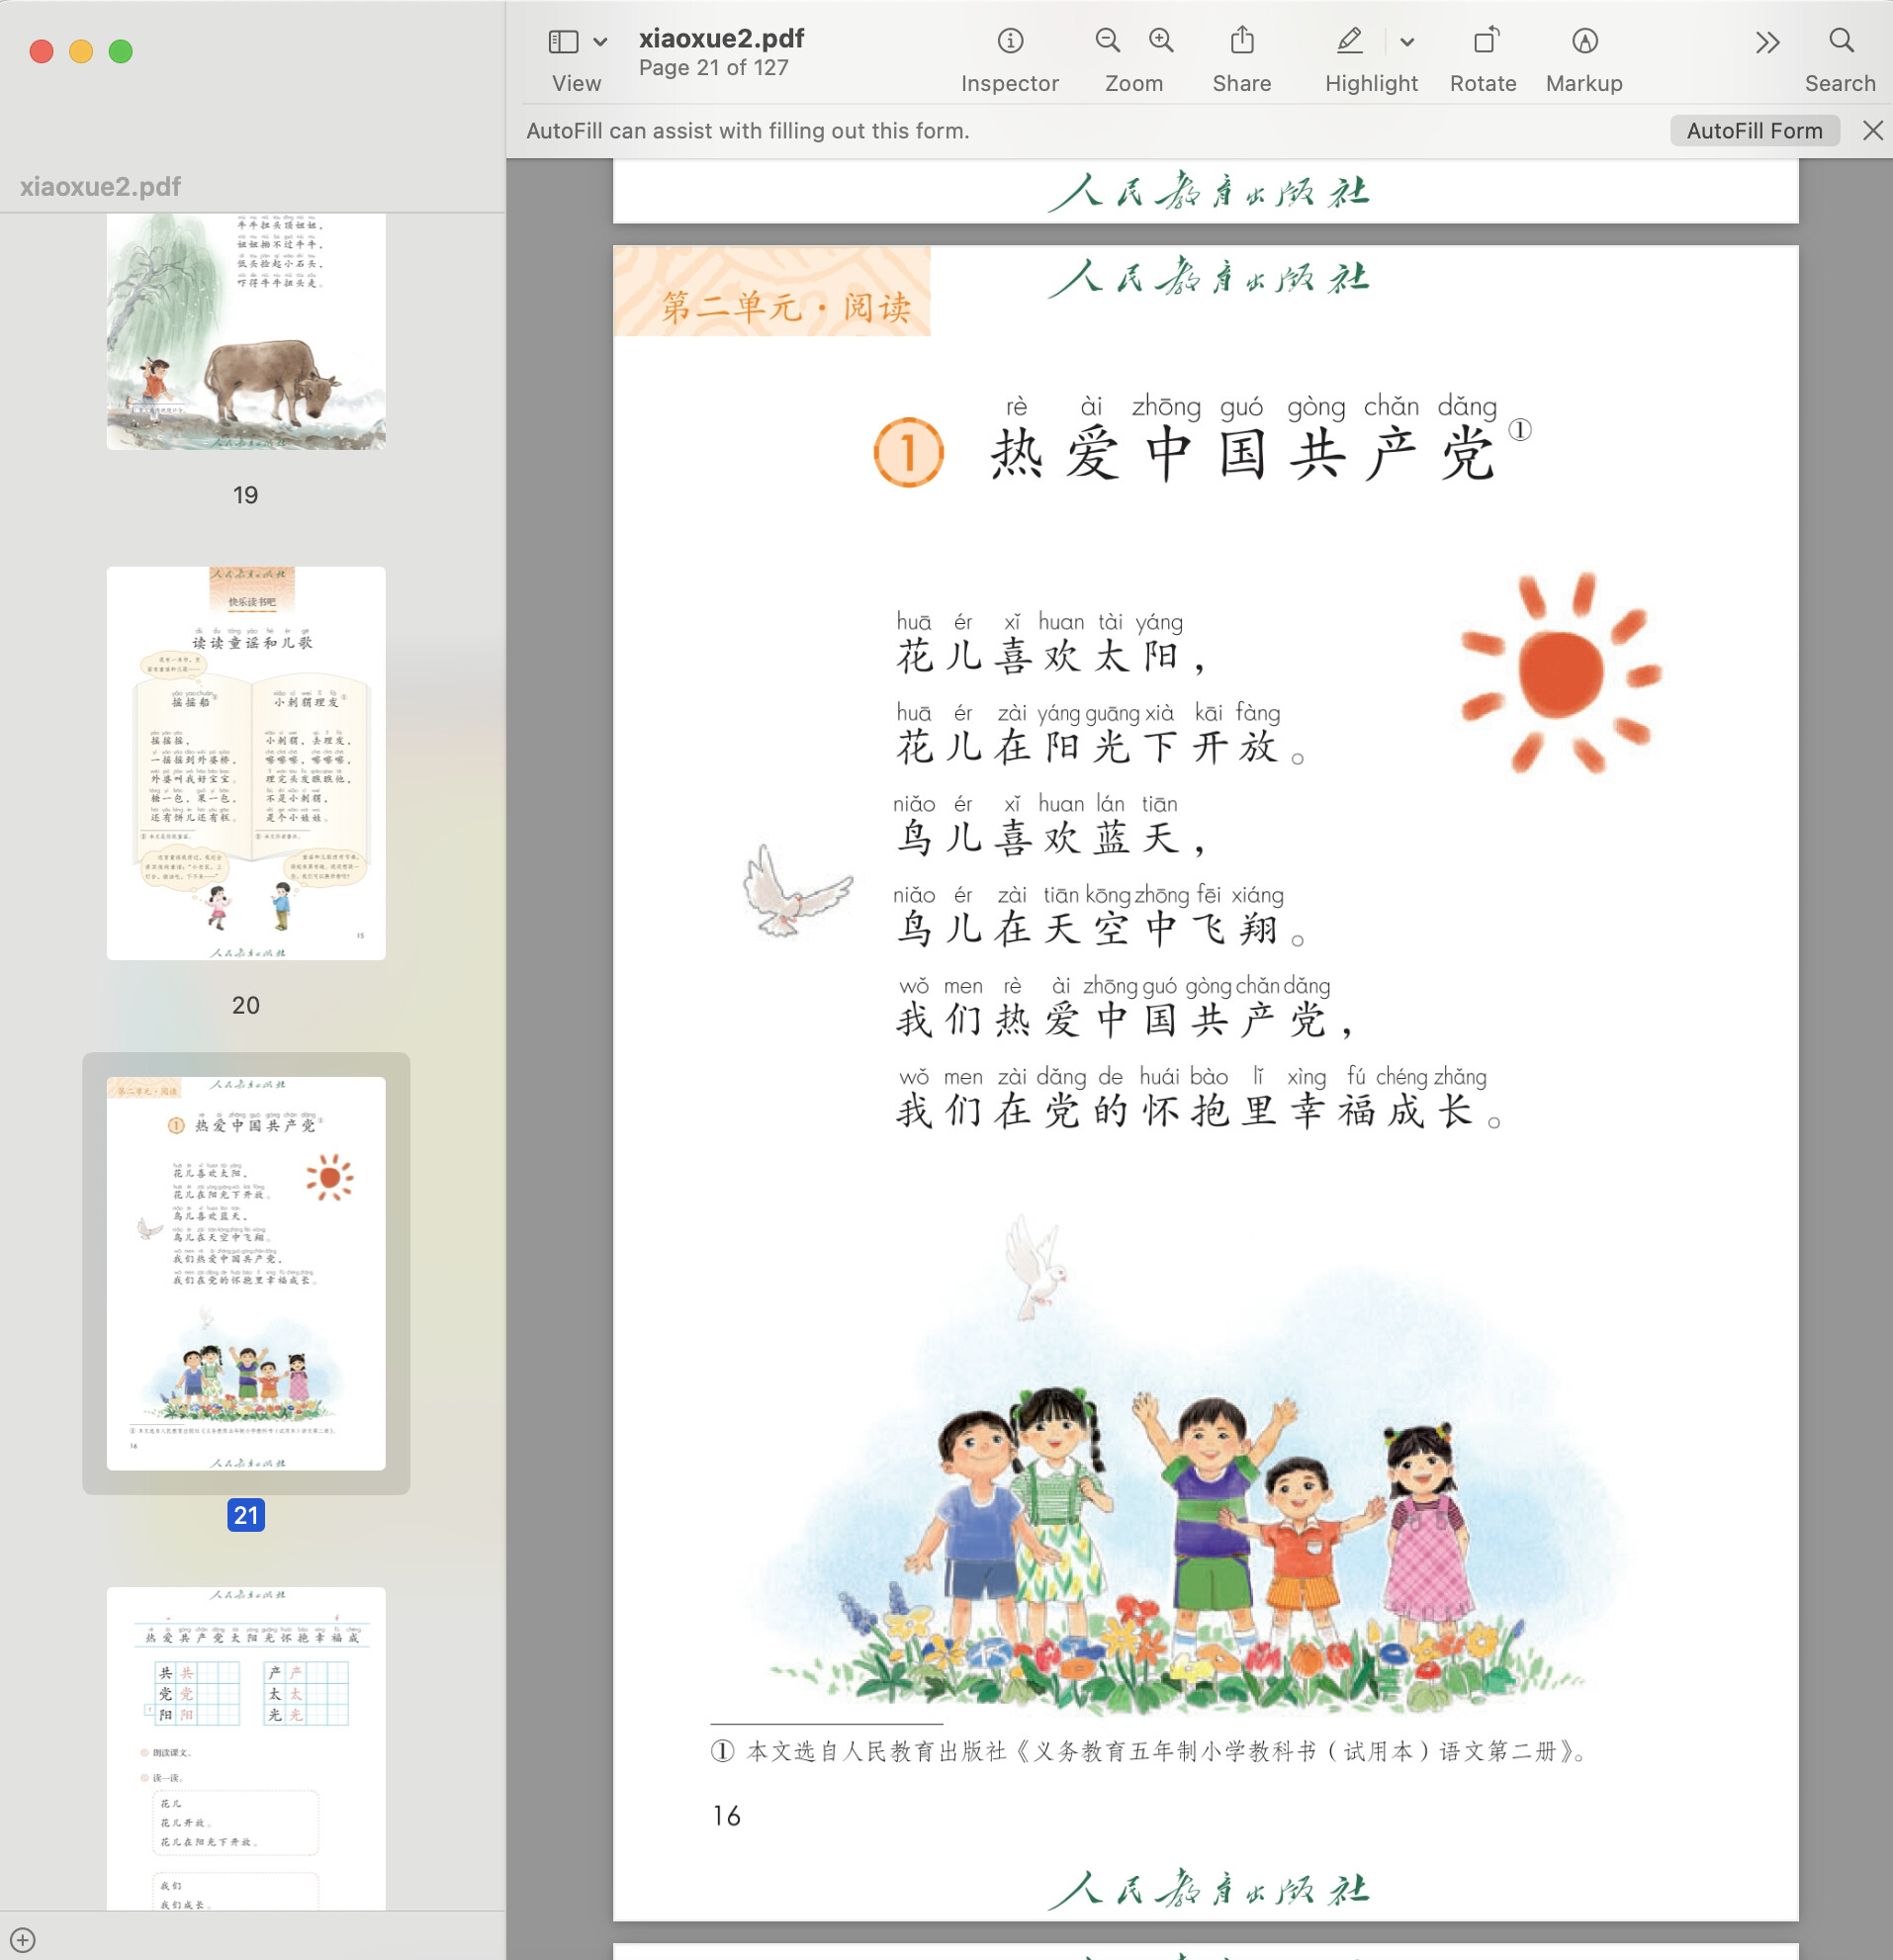Select page 21 thumbnail in sidebar
Screen dimensions: 1893x1960
tap(246, 1272)
